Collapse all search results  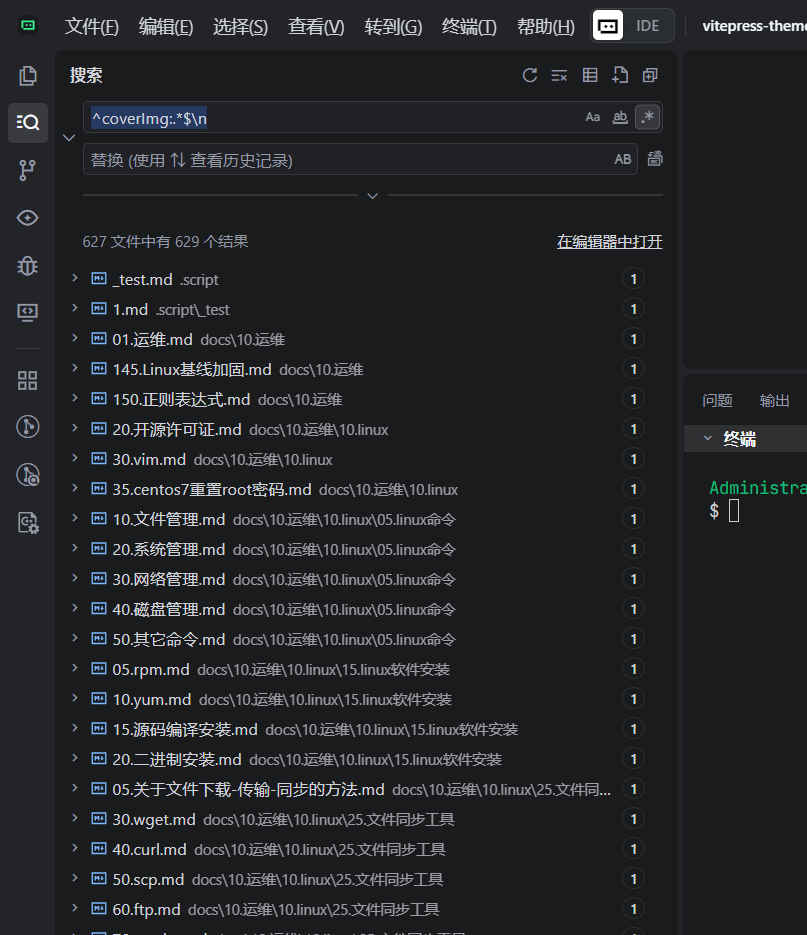[x=650, y=75]
